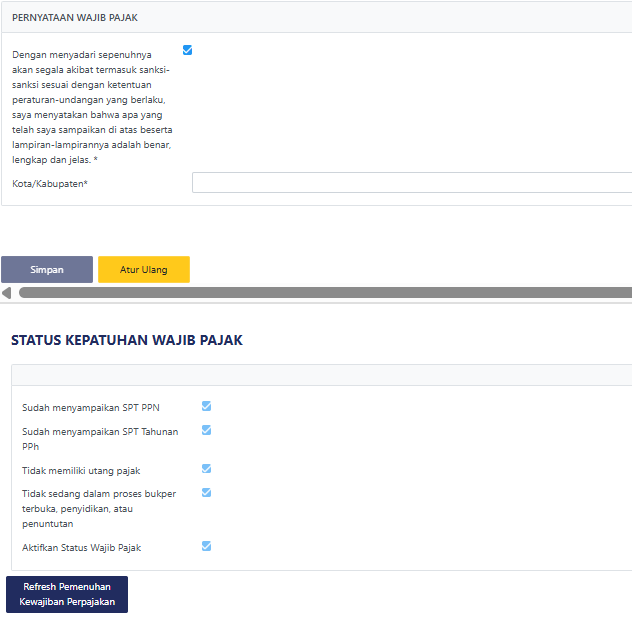
Task: Disable the Aktifkan Status Wajib Pajak checkbox
Action: (x=206, y=546)
